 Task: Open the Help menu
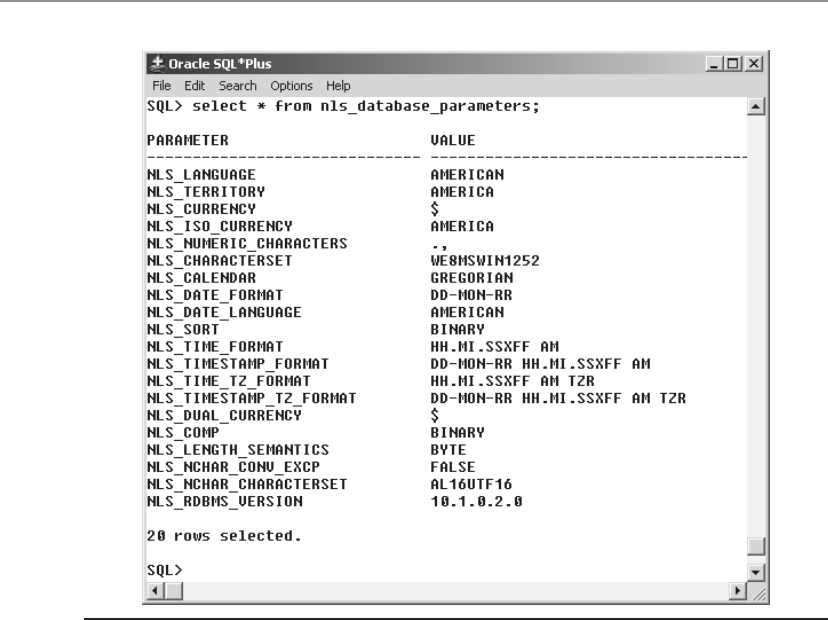click(338, 86)
